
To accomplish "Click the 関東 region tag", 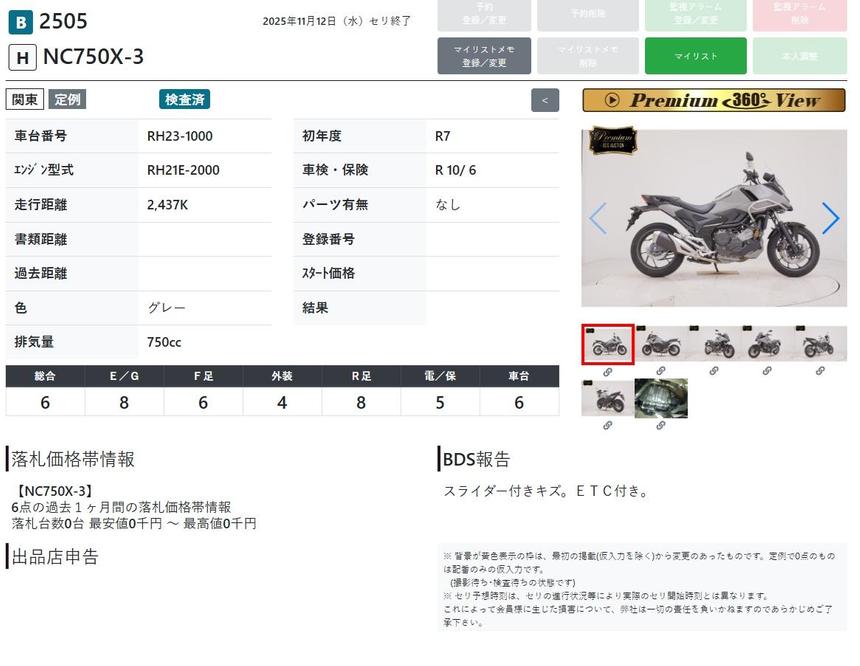I will tap(25, 99).
